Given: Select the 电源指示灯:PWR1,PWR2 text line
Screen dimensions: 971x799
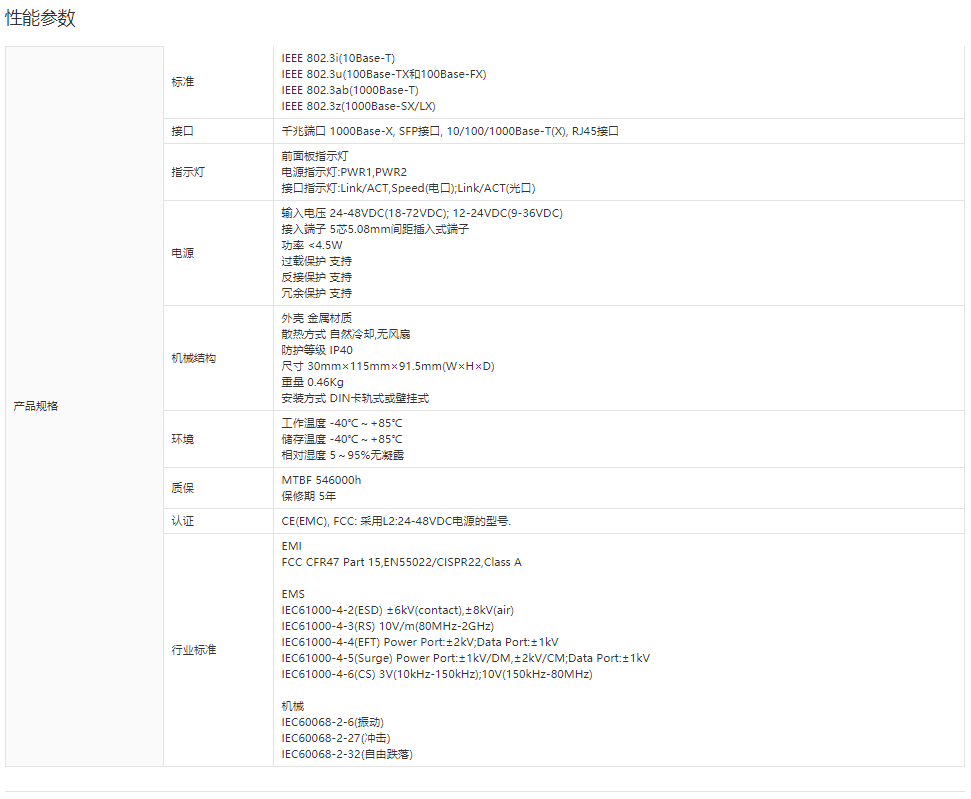Looking at the screenshot, I should point(344,172).
